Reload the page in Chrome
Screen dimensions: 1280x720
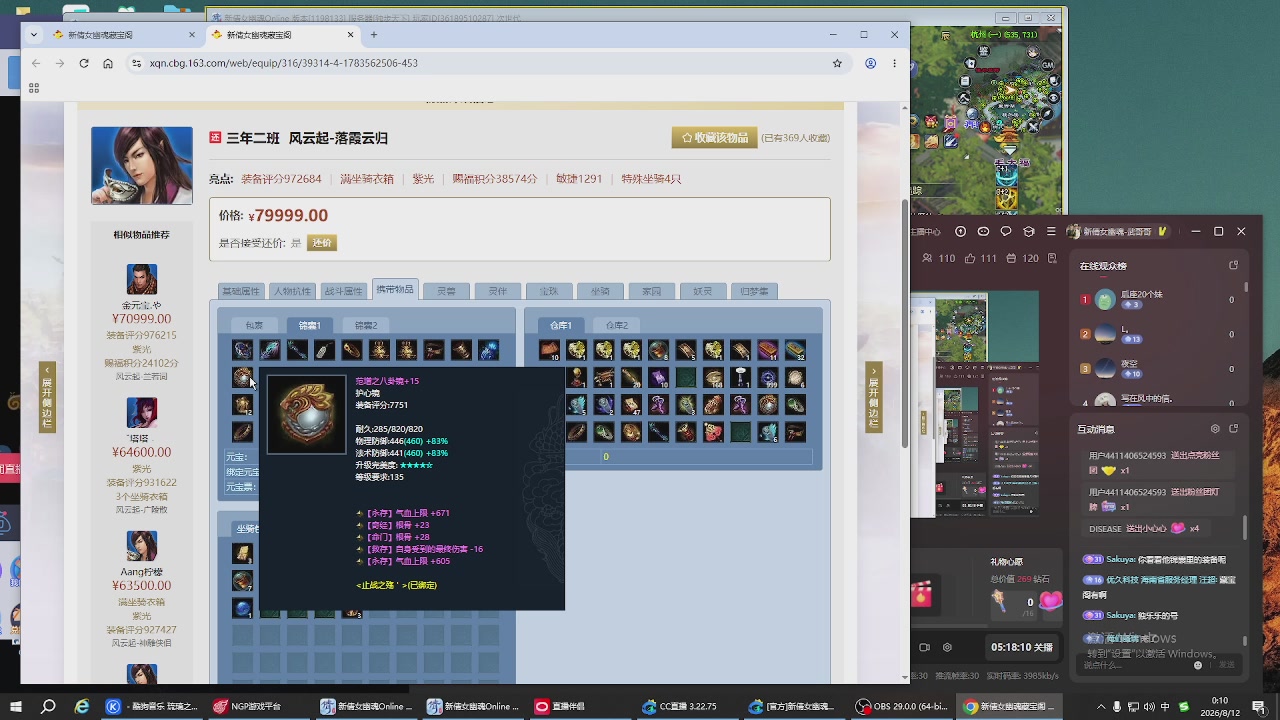coord(84,63)
